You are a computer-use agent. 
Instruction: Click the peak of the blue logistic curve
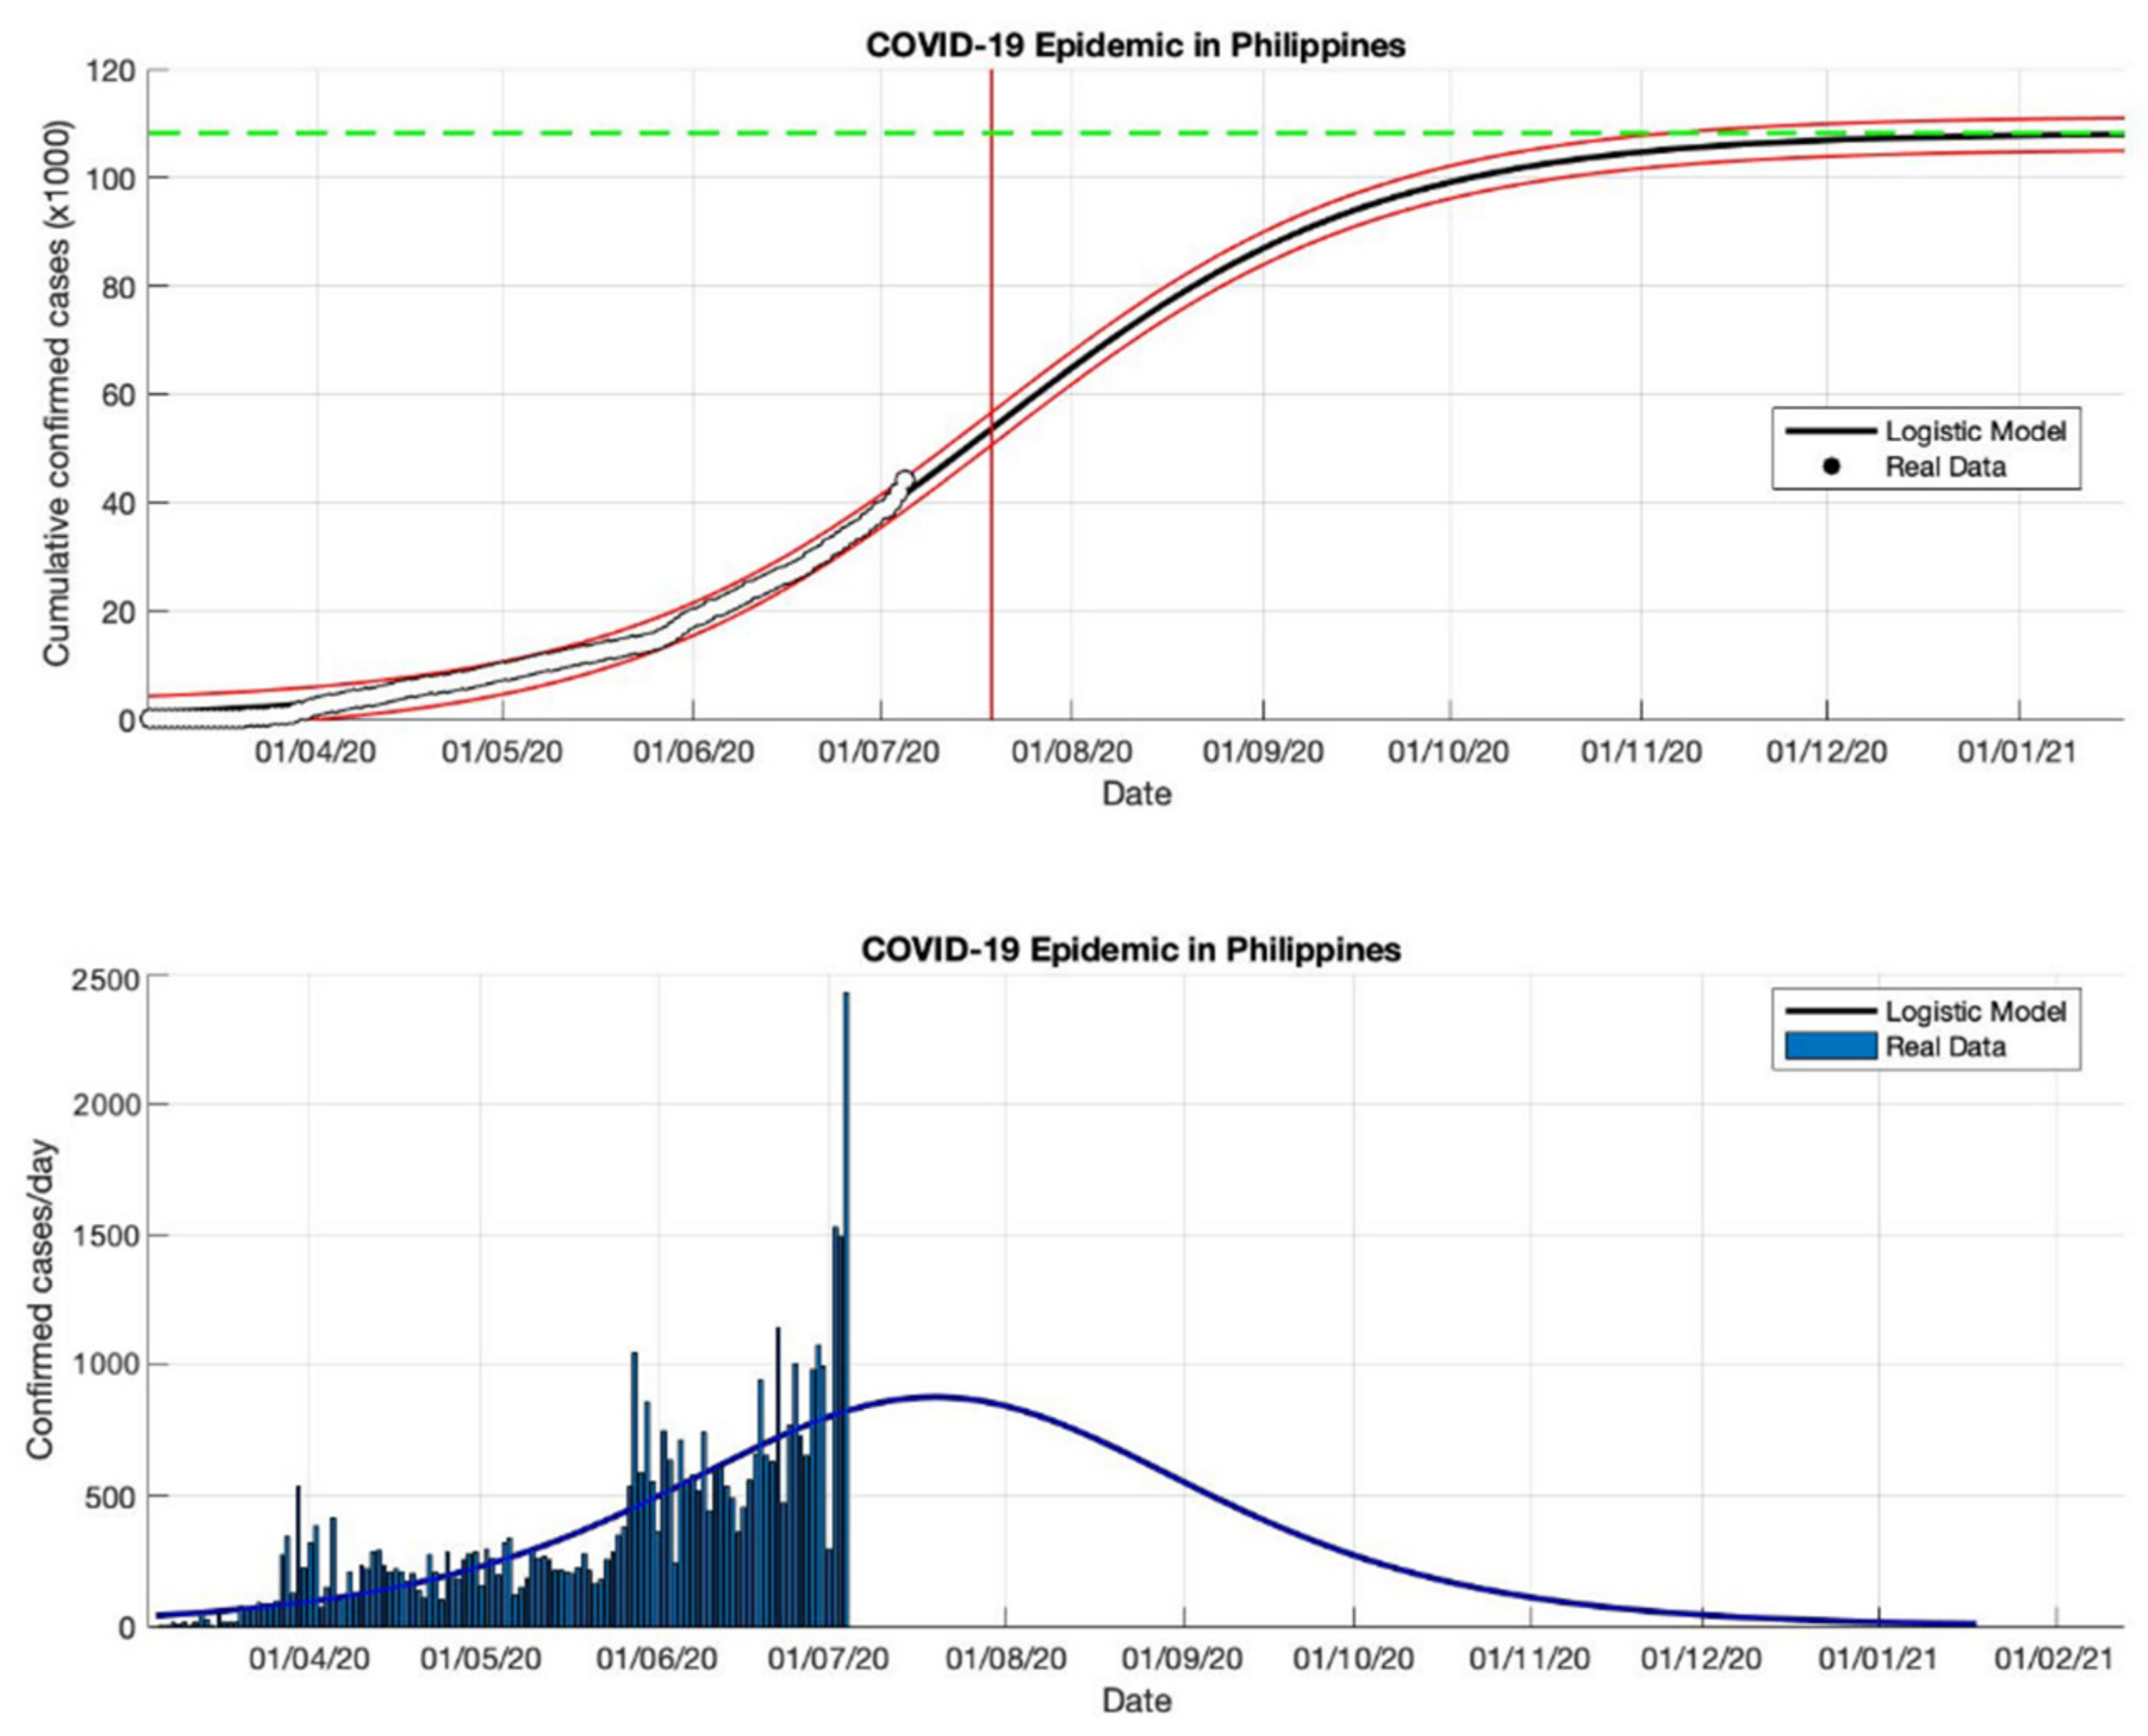coord(935,1397)
